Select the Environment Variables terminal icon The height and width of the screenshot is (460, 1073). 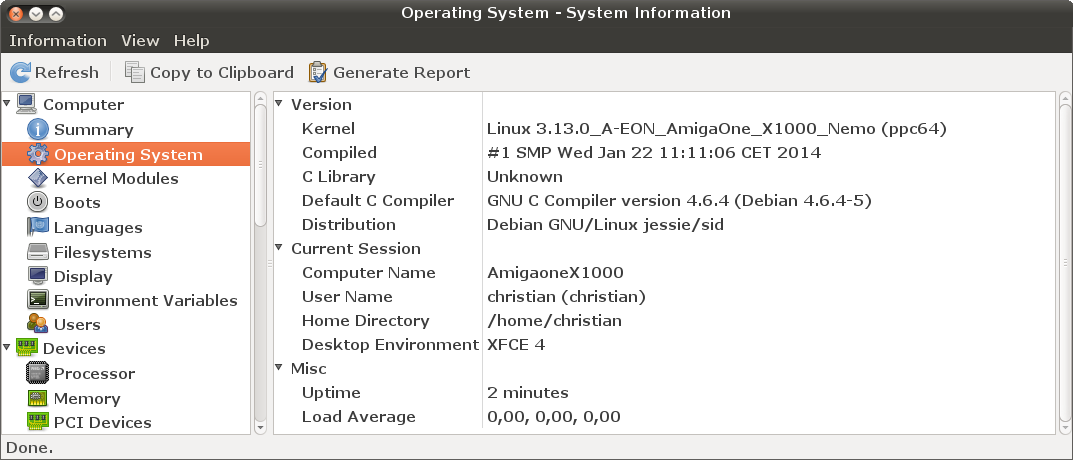(37, 300)
